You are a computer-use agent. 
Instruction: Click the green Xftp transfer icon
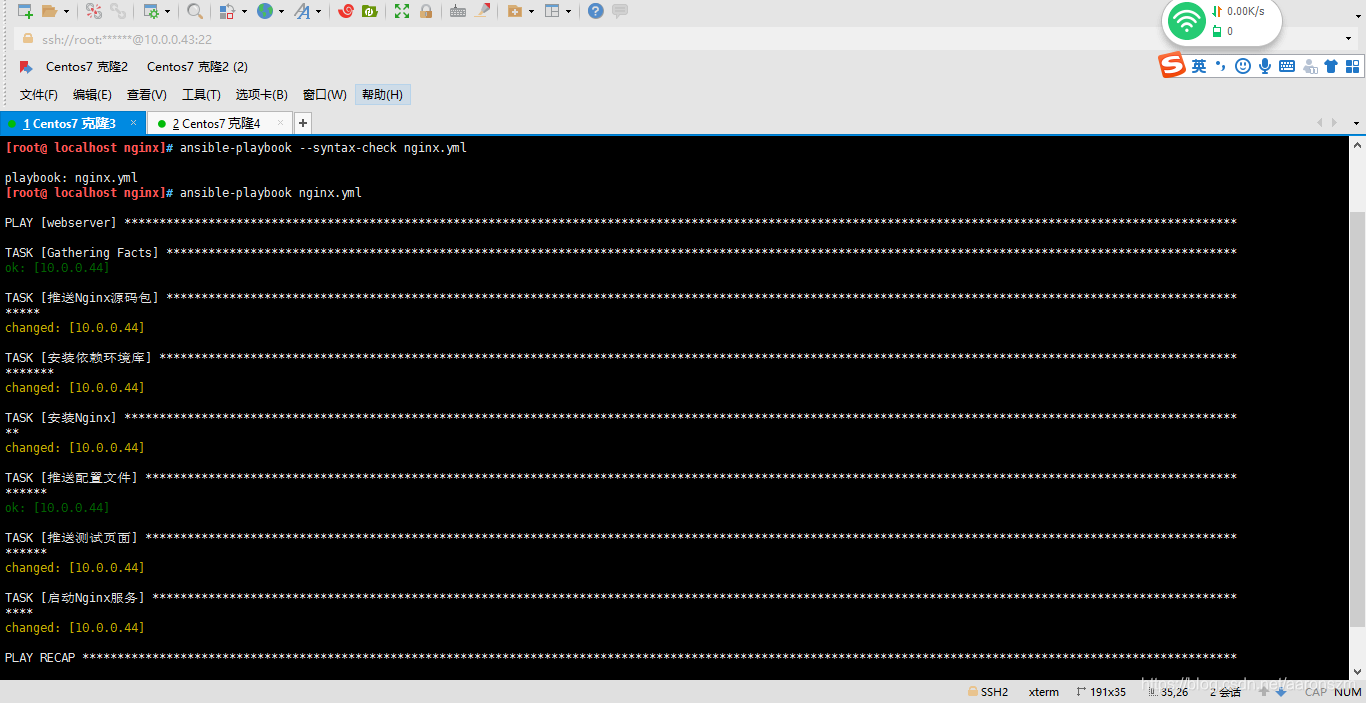(370, 11)
